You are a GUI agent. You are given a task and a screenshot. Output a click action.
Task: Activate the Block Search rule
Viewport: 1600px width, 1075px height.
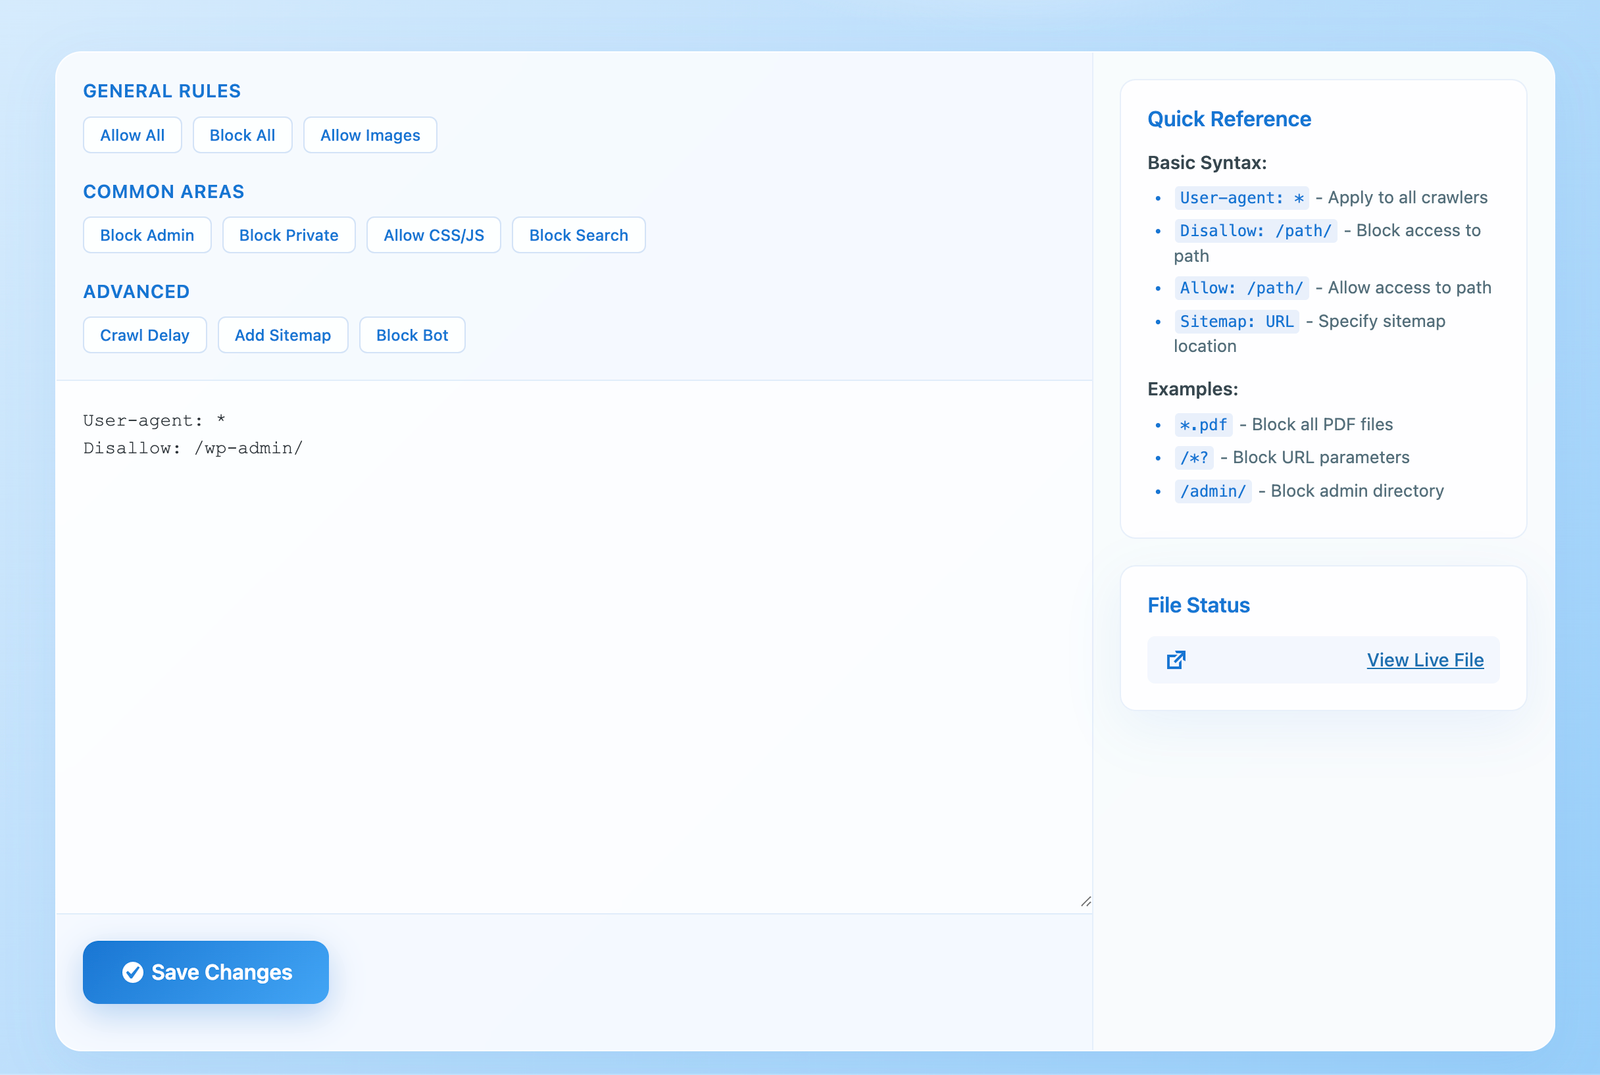pos(578,235)
